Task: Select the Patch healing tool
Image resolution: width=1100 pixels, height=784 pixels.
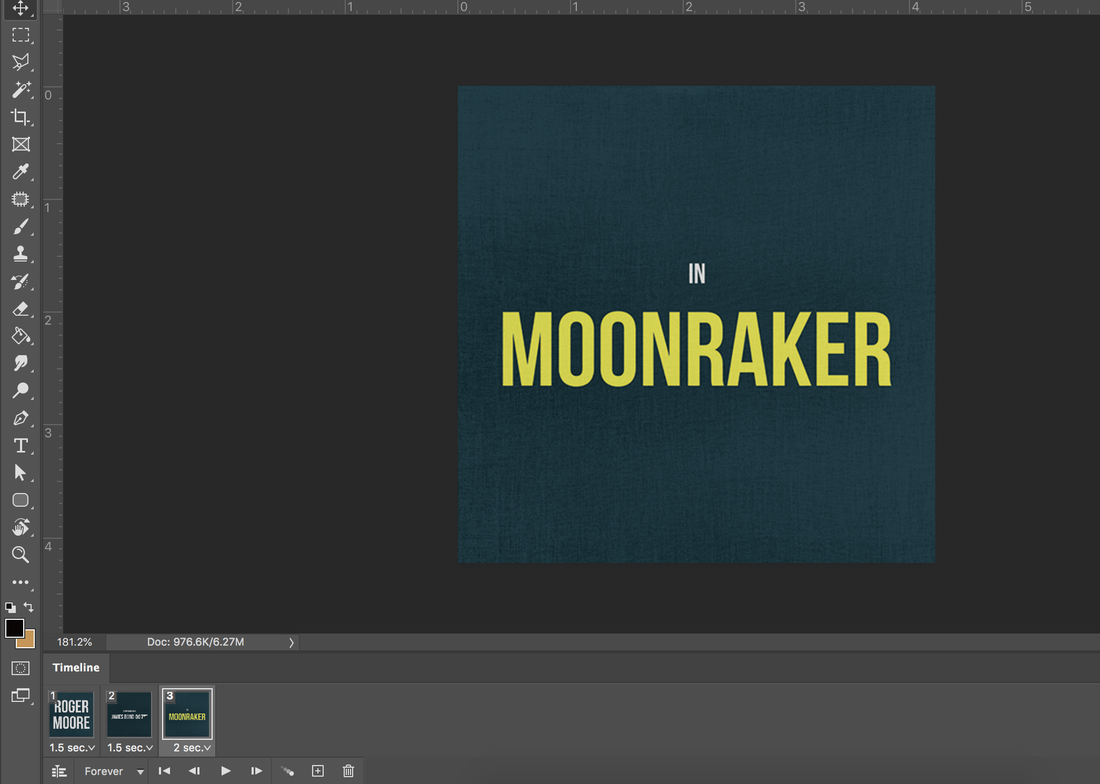Action: 20,199
